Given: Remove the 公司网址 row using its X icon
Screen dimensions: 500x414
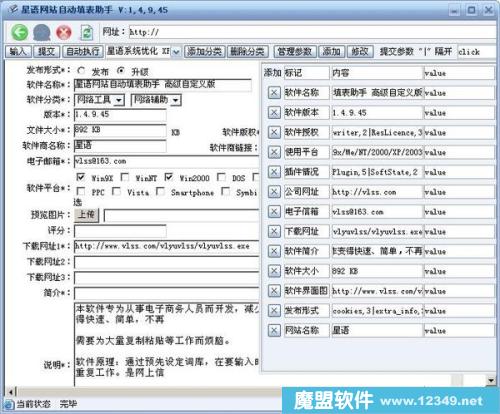Looking at the screenshot, I should pos(274,192).
